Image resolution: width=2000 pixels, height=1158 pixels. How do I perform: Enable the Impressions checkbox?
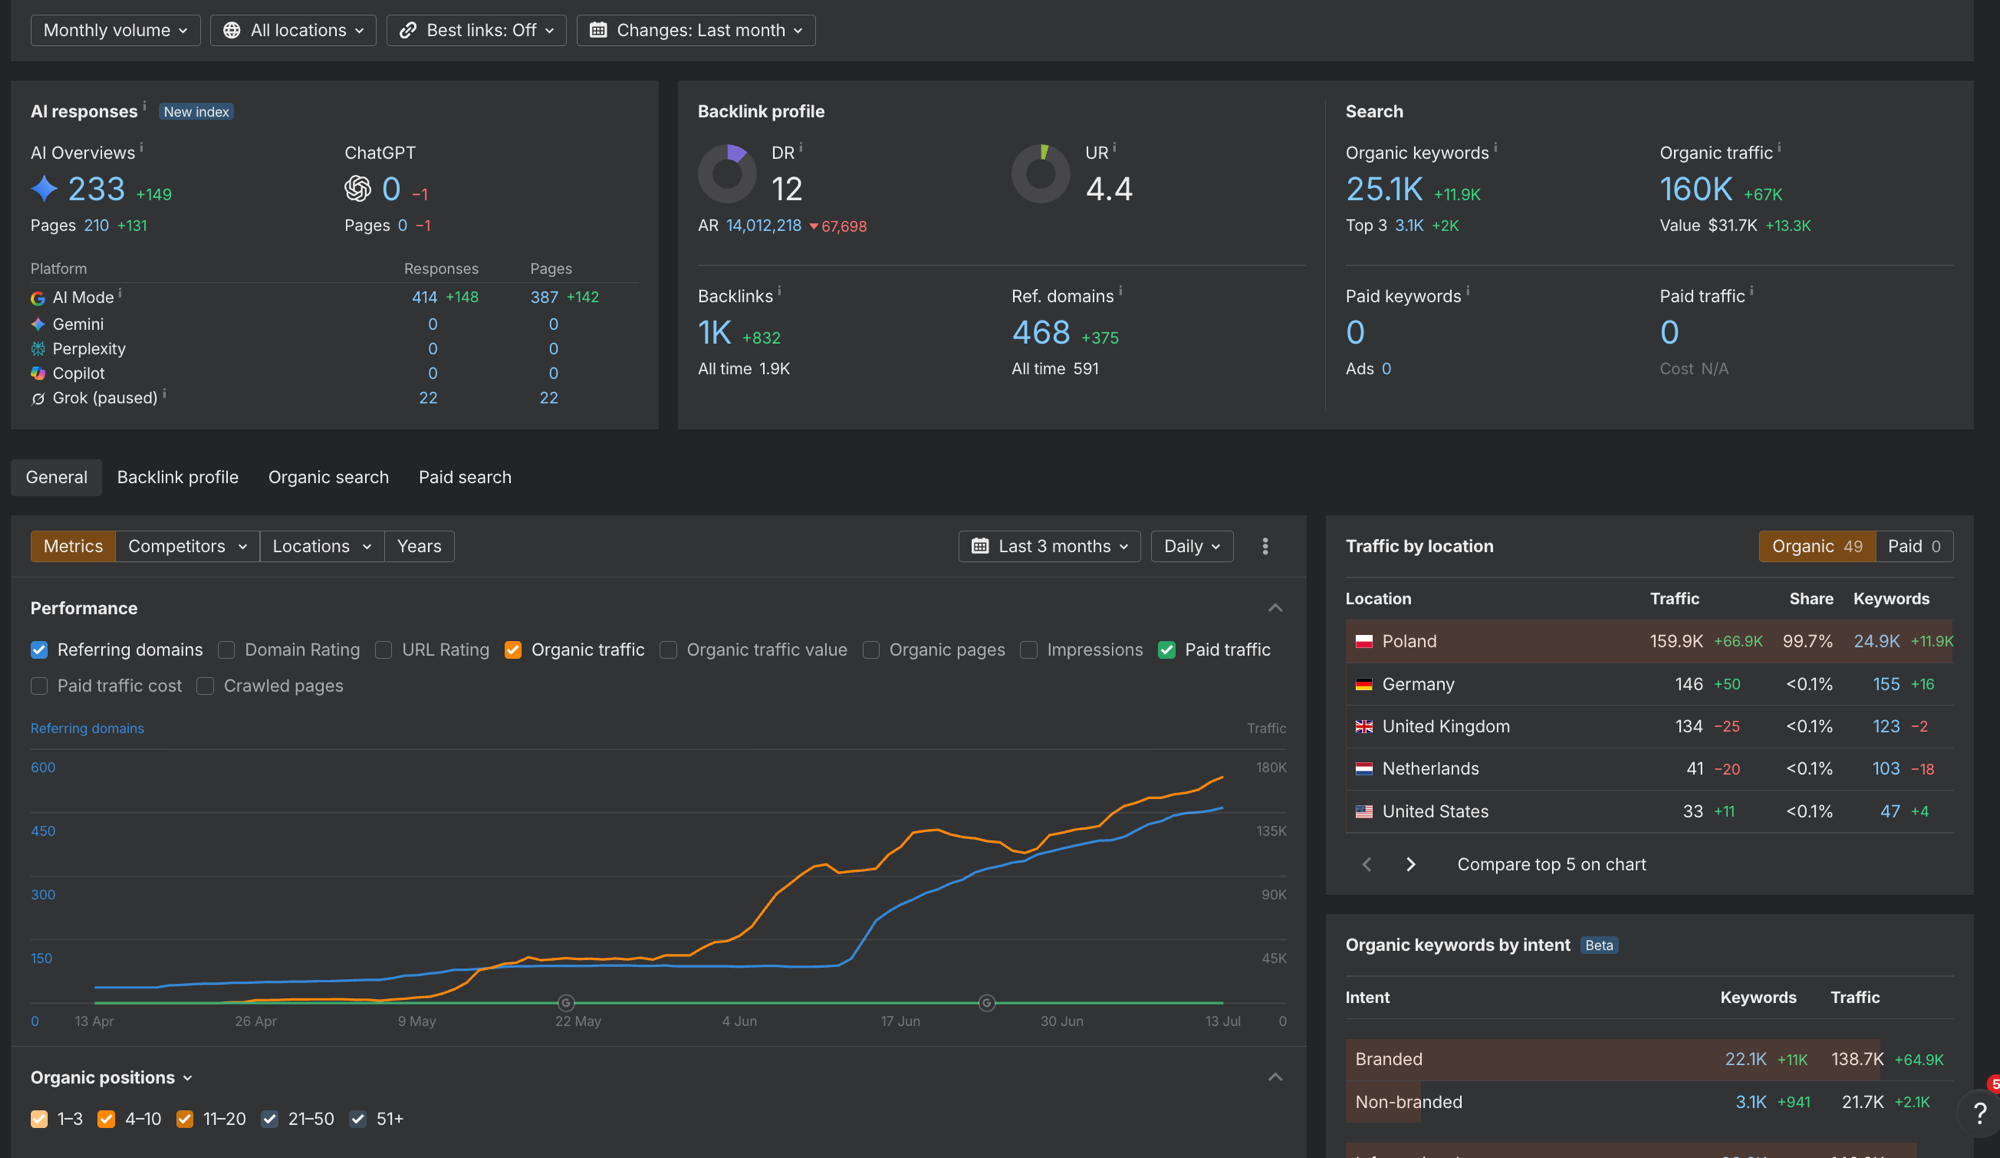(x=1029, y=650)
